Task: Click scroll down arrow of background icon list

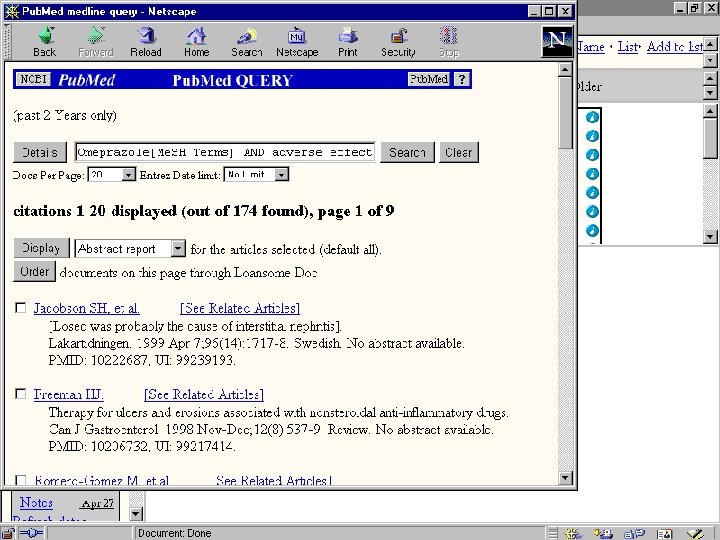Action: click(x=710, y=237)
